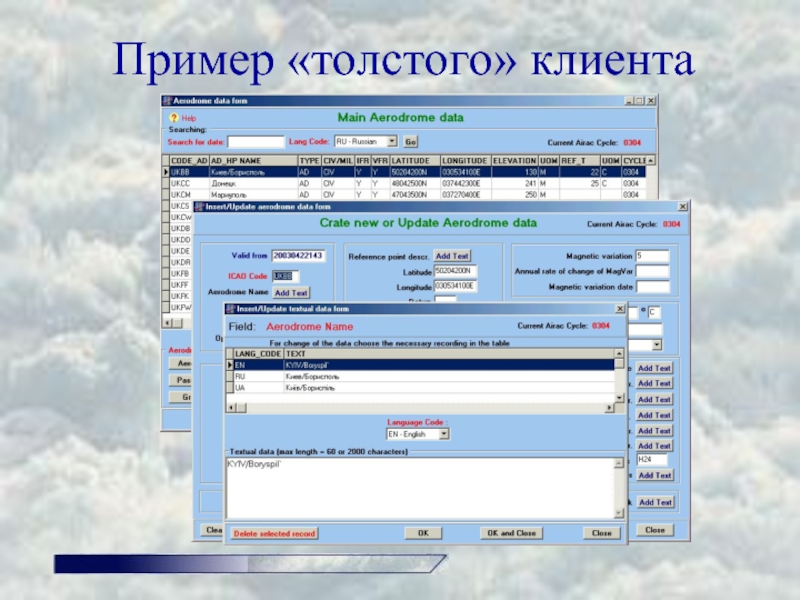Click the CODE_AD column header

pyautogui.click(x=189, y=161)
